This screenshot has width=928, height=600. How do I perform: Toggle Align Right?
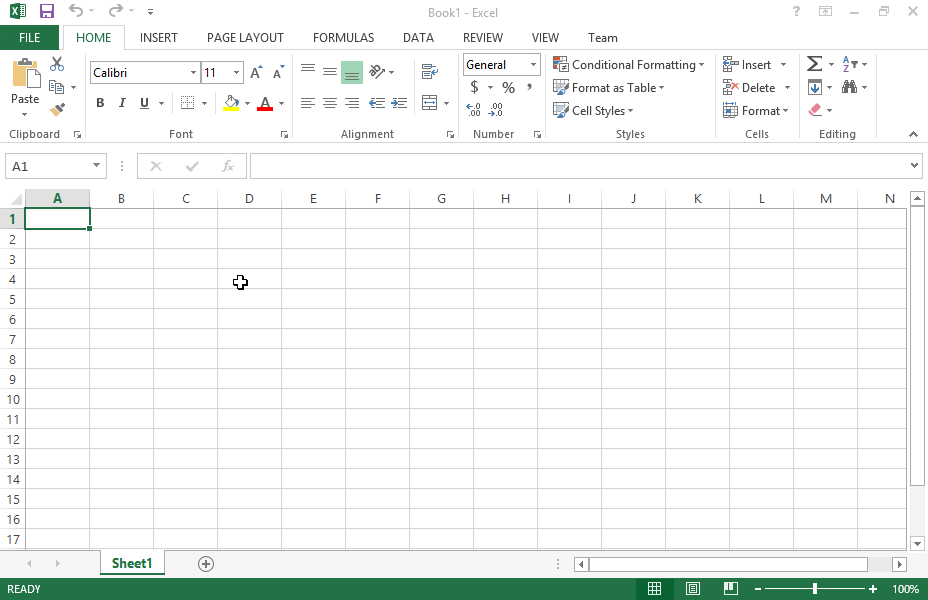pos(352,103)
